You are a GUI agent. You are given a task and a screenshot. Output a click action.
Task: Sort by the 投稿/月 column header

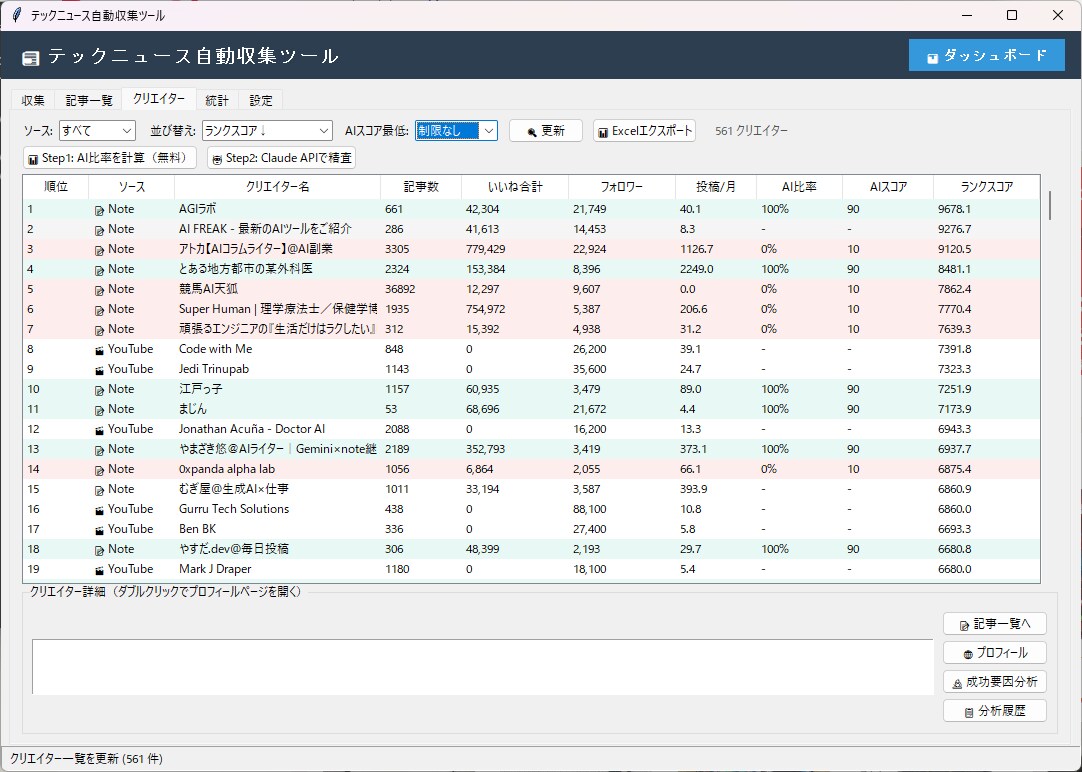tap(716, 187)
